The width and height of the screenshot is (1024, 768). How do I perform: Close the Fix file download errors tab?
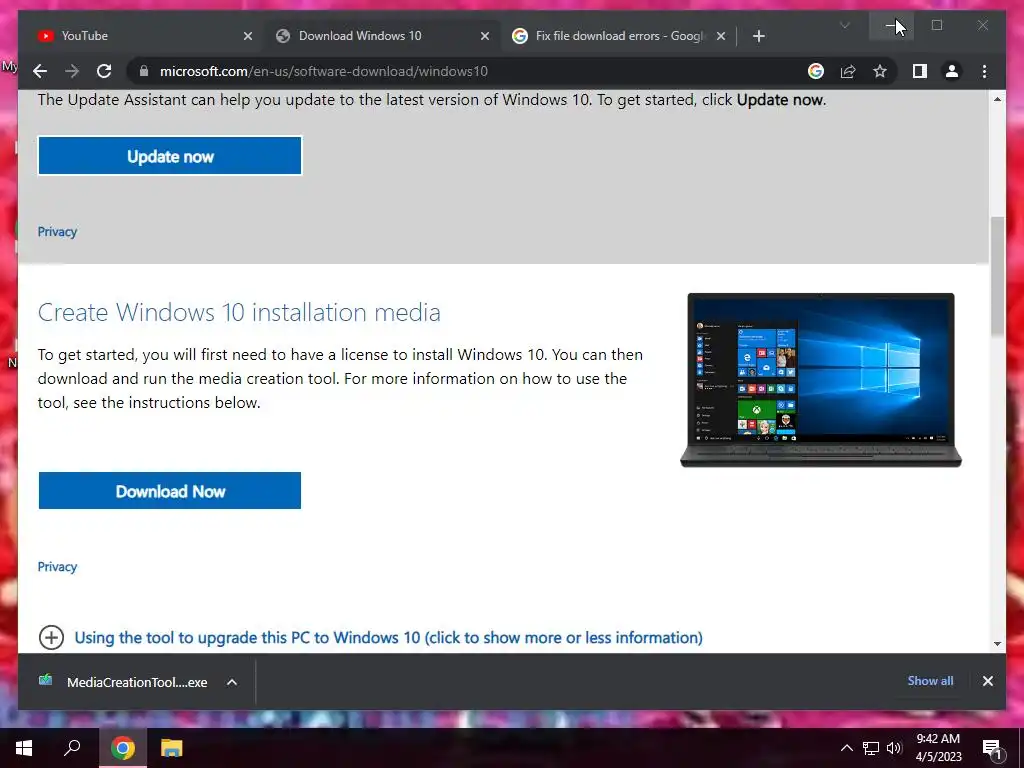721,36
